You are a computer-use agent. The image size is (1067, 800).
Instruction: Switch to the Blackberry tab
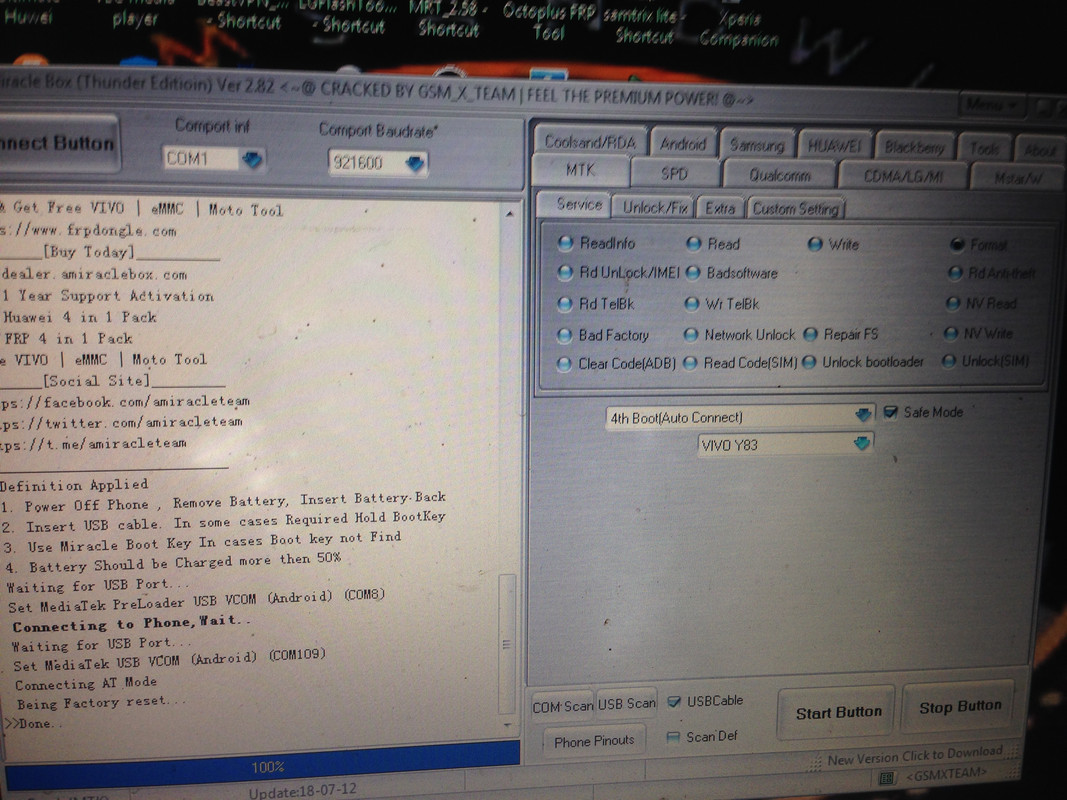click(914, 146)
